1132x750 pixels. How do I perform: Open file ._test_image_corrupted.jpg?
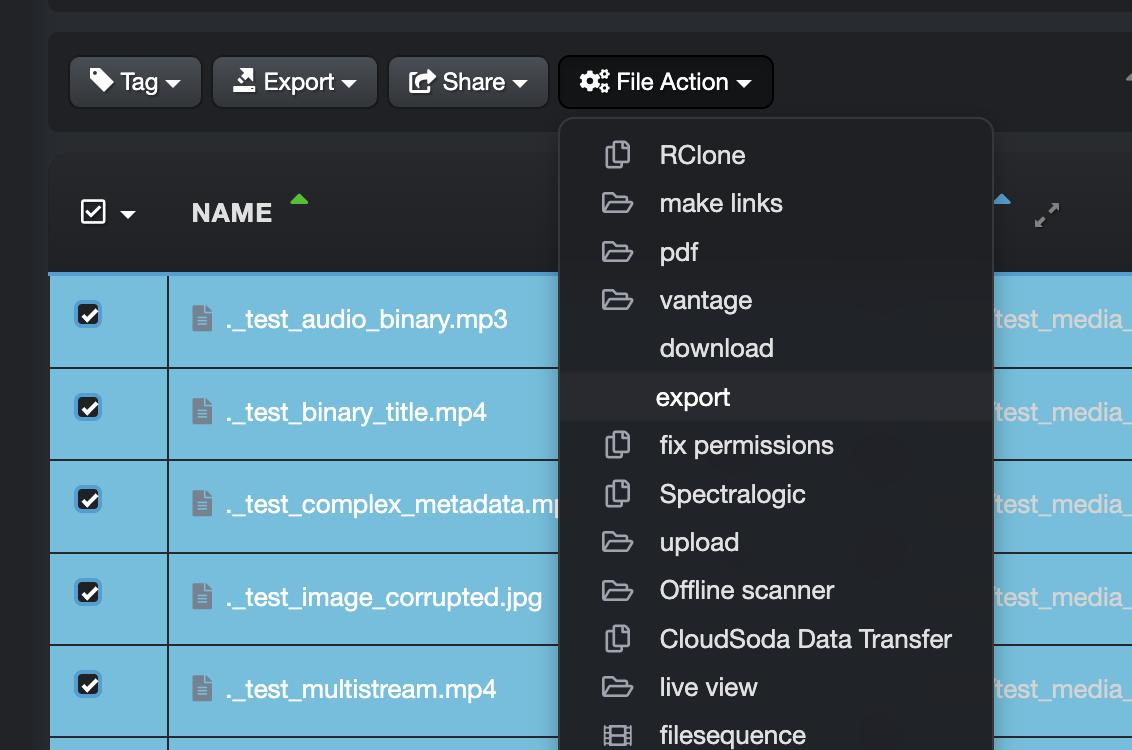click(x=383, y=597)
